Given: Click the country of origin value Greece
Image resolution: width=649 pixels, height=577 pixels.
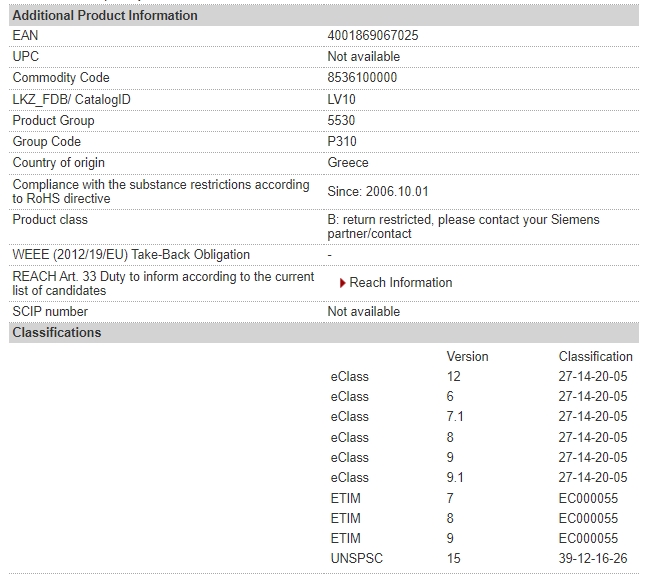Looking at the screenshot, I should (348, 163).
